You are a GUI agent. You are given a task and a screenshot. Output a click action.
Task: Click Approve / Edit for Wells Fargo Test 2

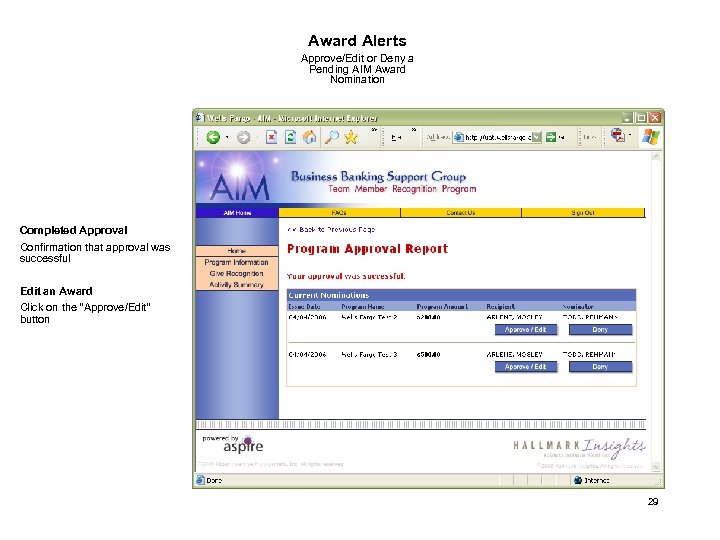click(x=526, y=329)
